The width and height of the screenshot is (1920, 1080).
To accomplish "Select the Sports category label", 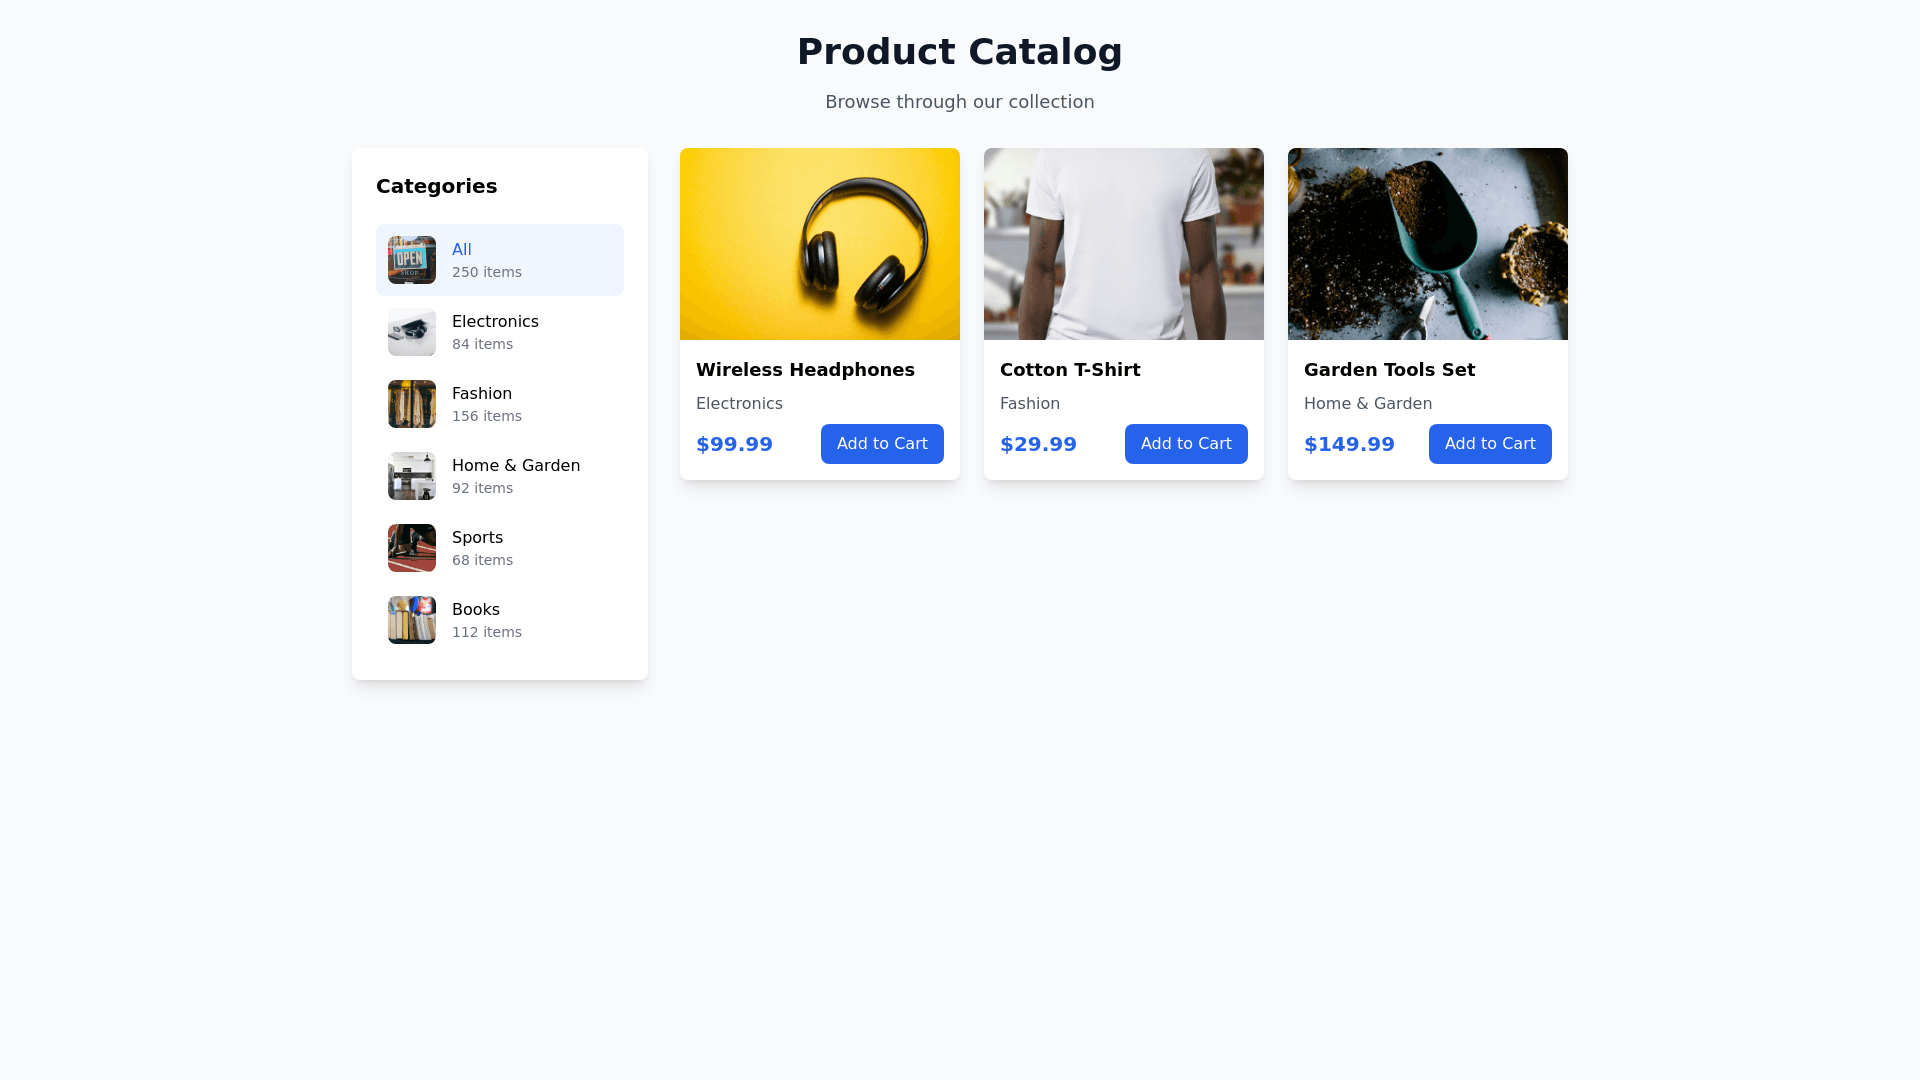I will tap(477, 538).
